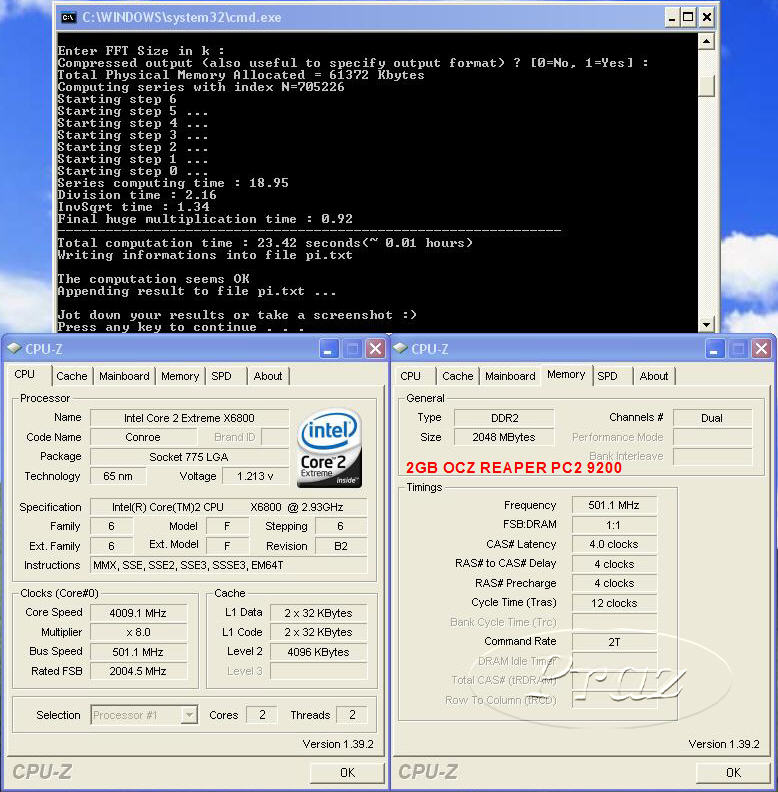This screenshot has height=792, width=778.
Task: Select the CPU tab in left CPU-Z
Action: [25, 375]
